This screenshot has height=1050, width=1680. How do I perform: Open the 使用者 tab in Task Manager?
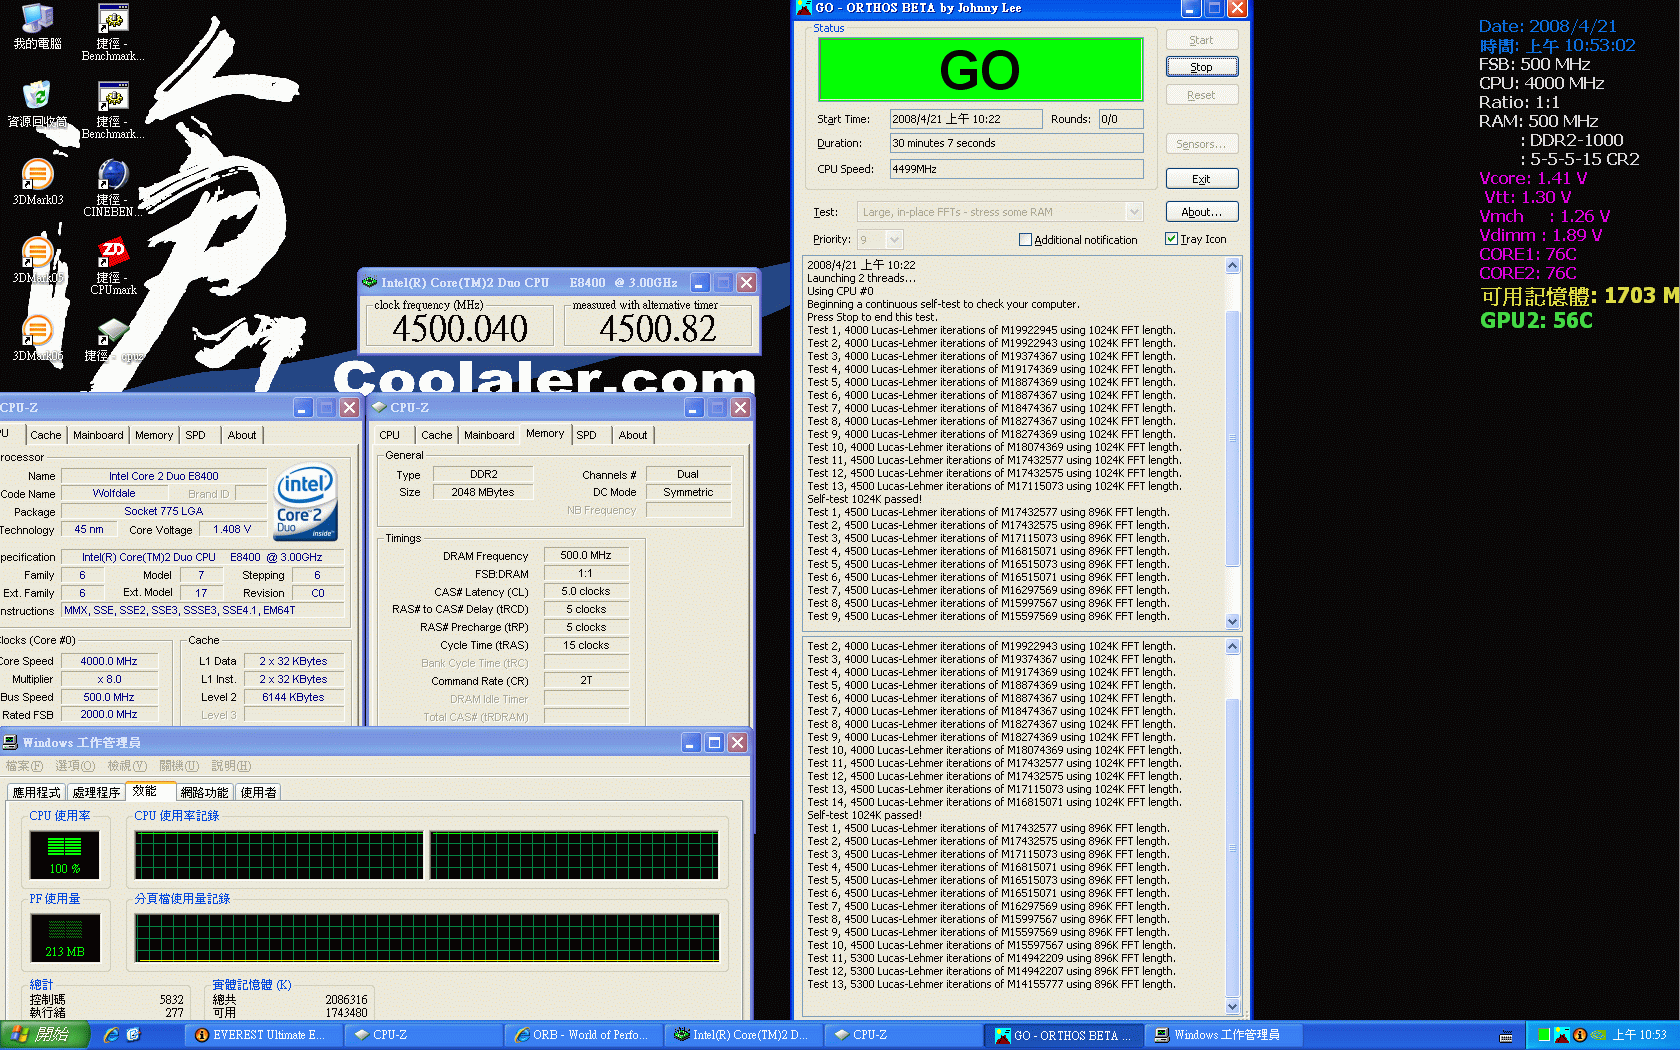pos(258,792)
